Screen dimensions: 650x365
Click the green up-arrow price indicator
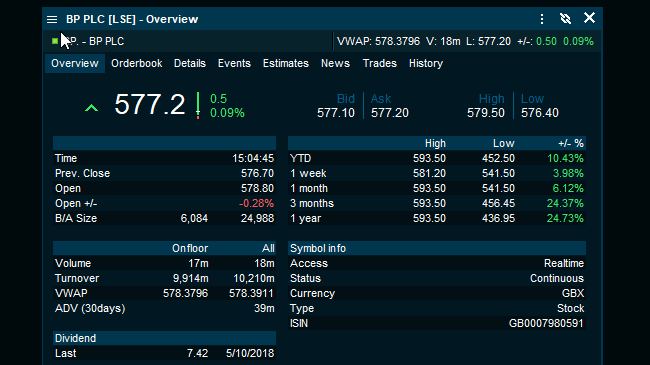pyautogui.click(x=92, y=108)
